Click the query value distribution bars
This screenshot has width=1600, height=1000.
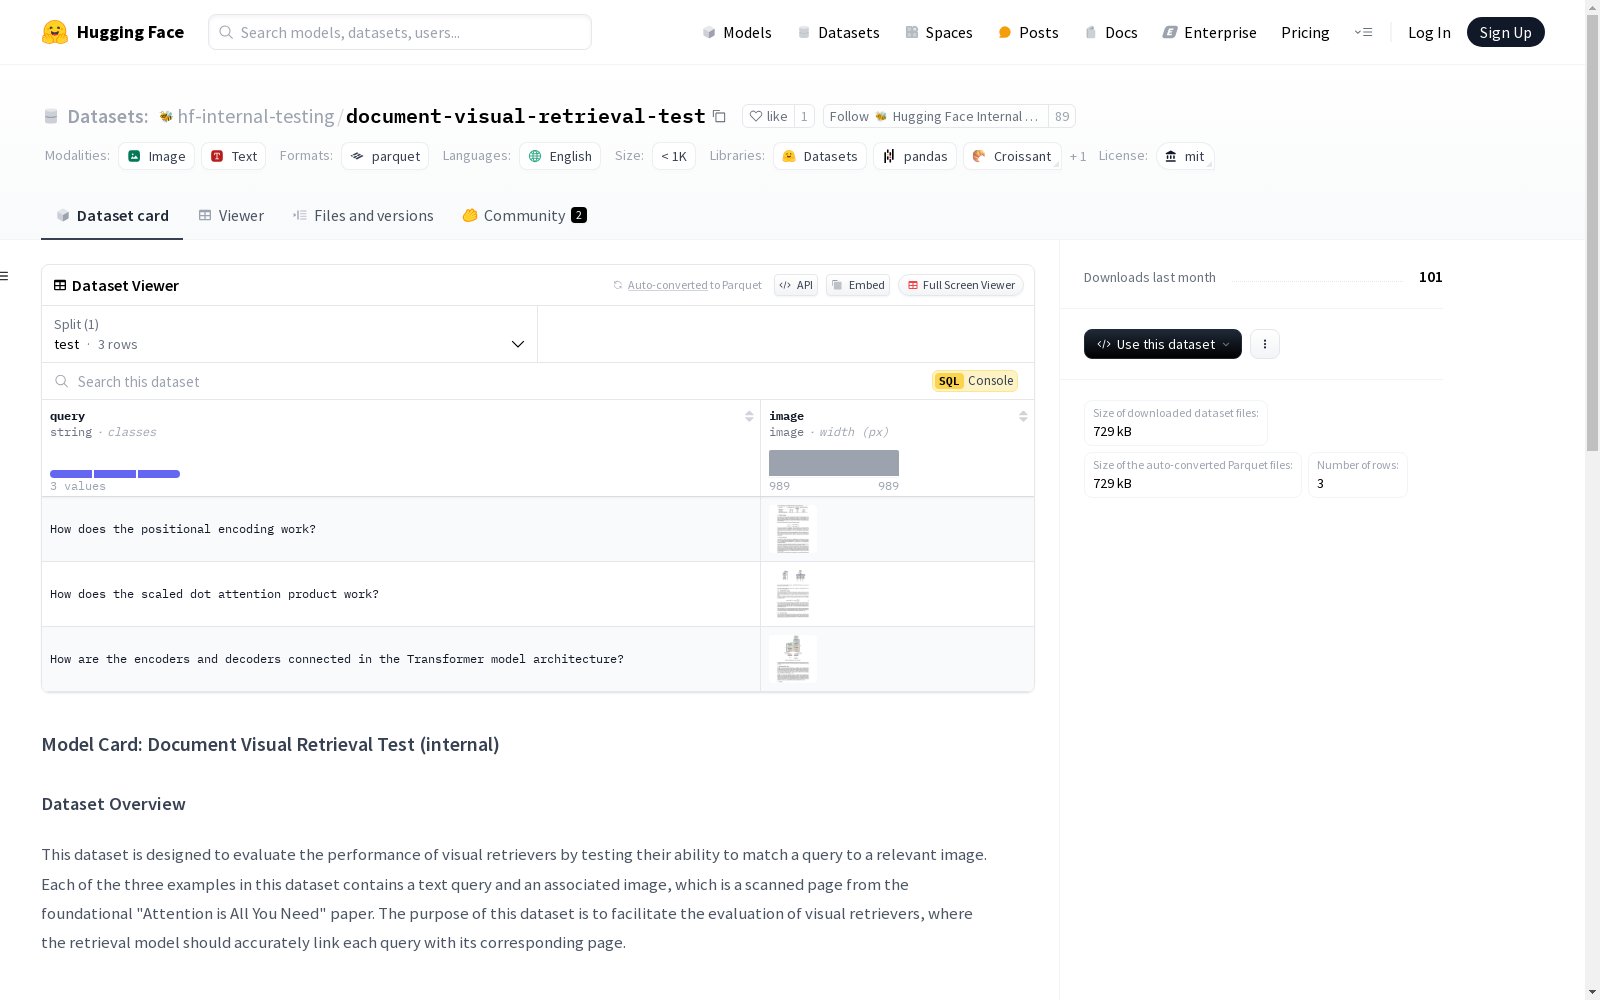coord(115,474)
